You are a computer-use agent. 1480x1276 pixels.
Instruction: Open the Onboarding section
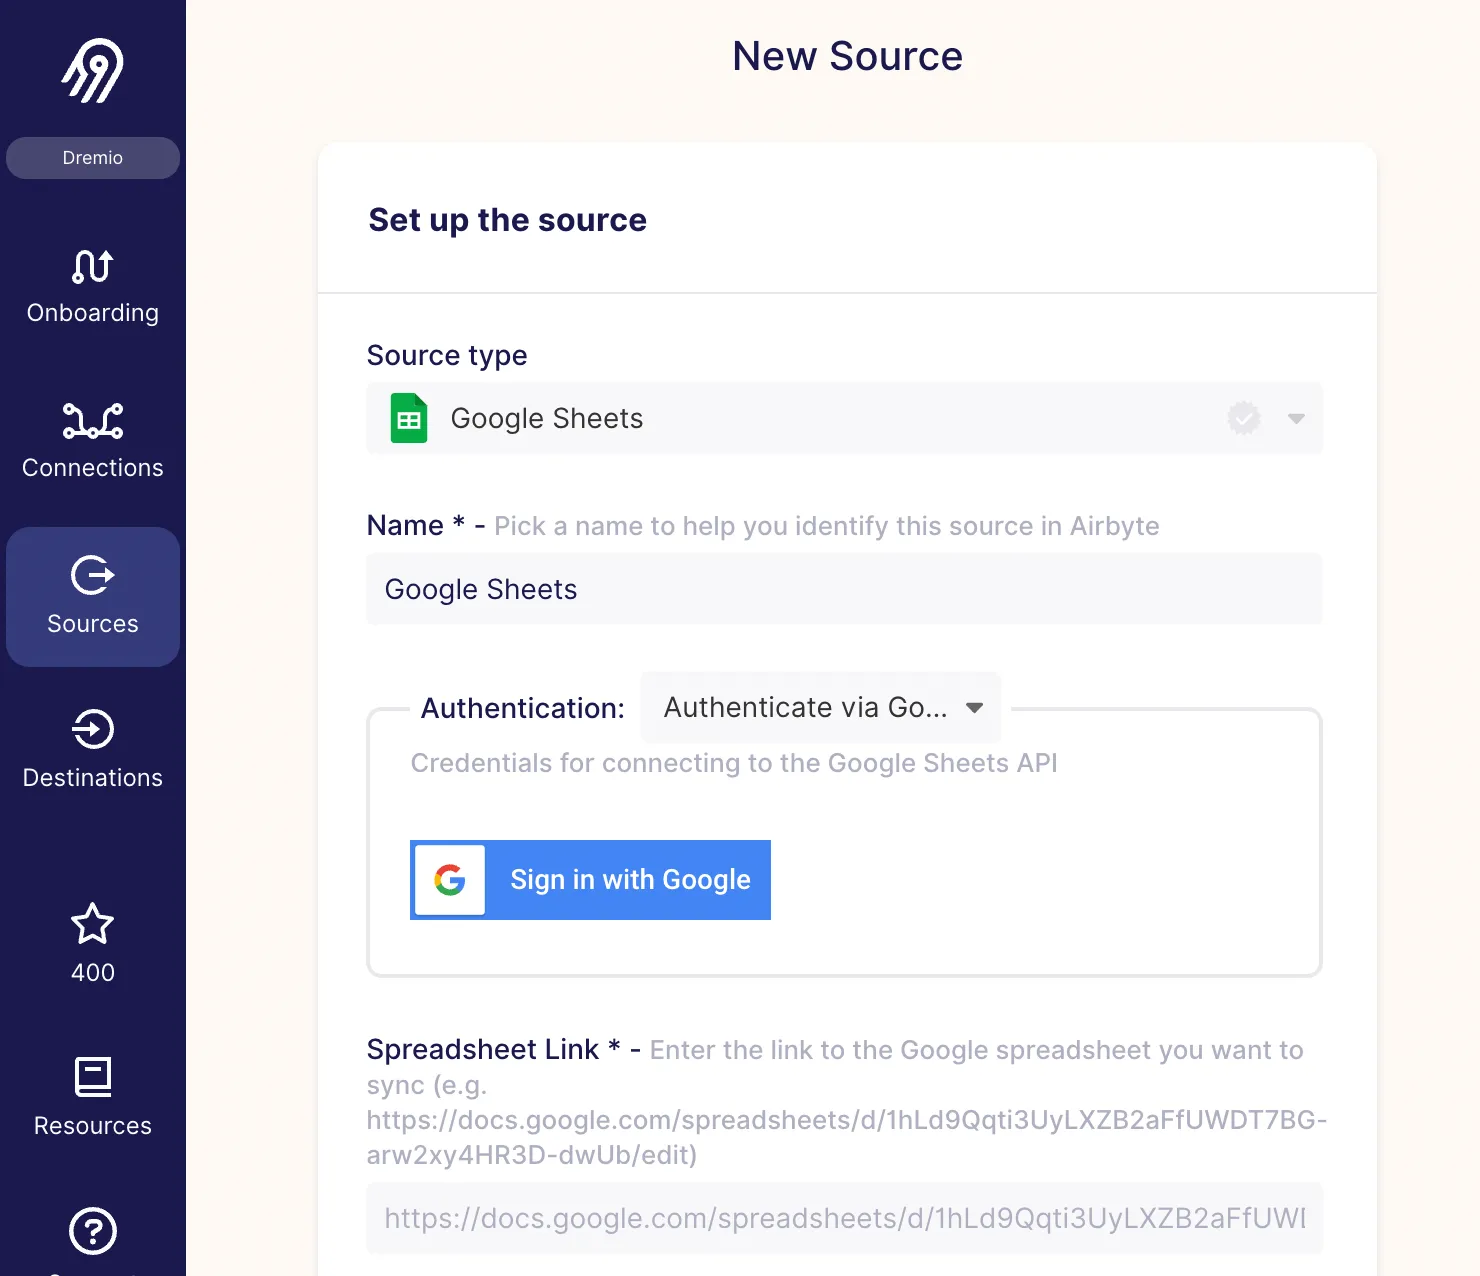tap(93, 287)
